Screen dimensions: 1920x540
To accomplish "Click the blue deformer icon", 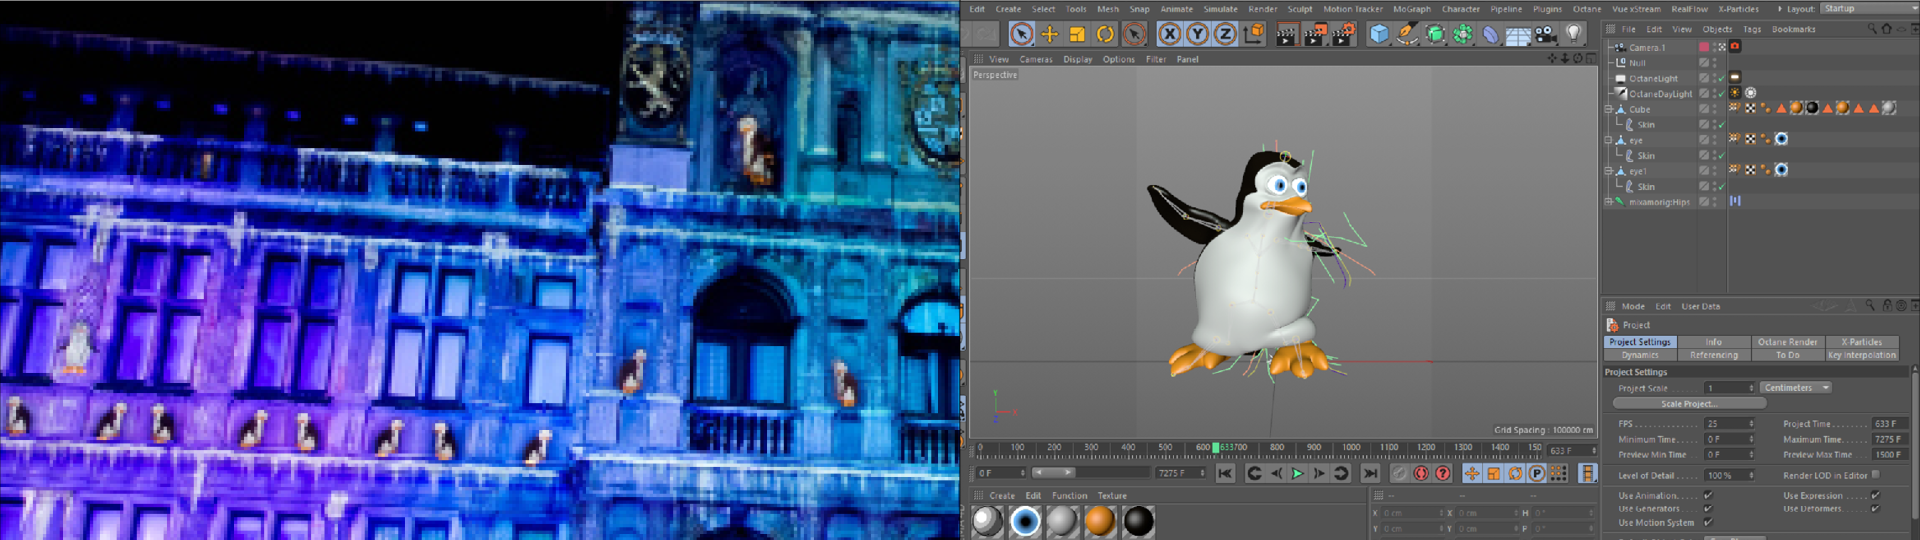I will (x=1491, y=35).
